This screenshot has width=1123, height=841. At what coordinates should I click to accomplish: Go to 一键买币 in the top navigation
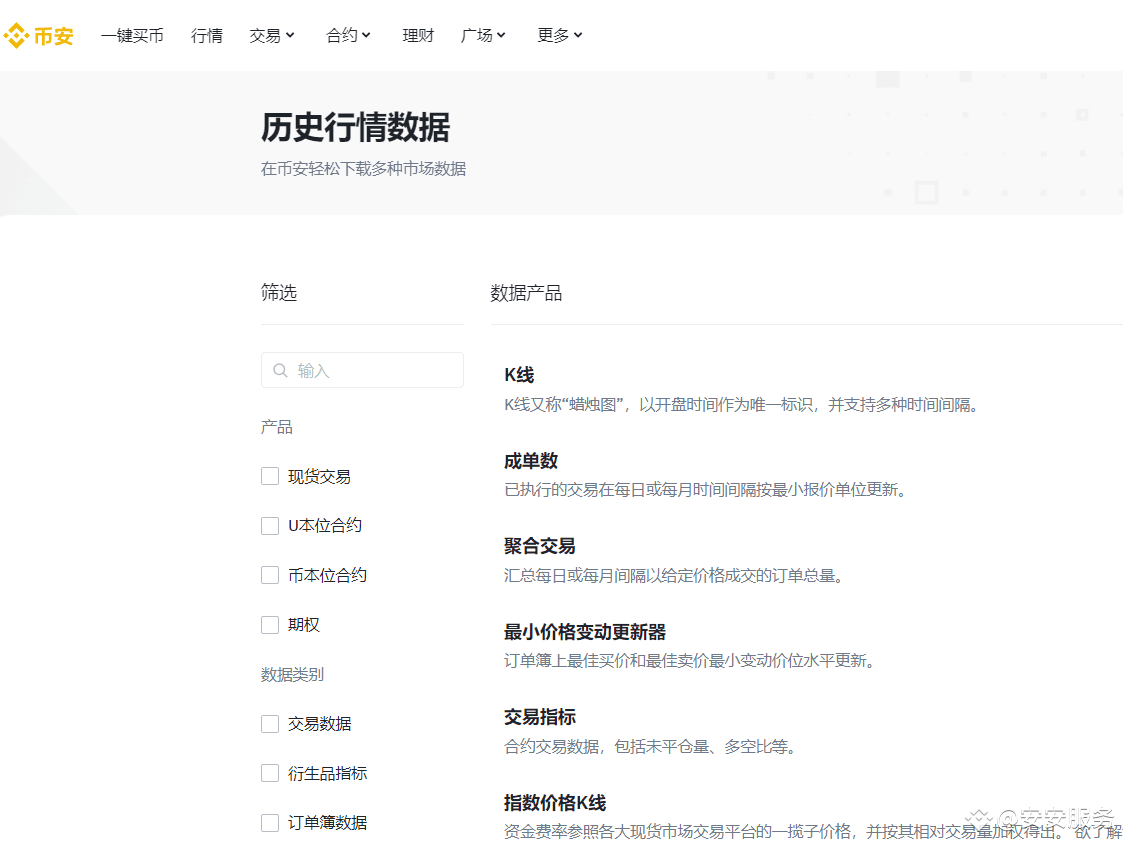point(132,35)
